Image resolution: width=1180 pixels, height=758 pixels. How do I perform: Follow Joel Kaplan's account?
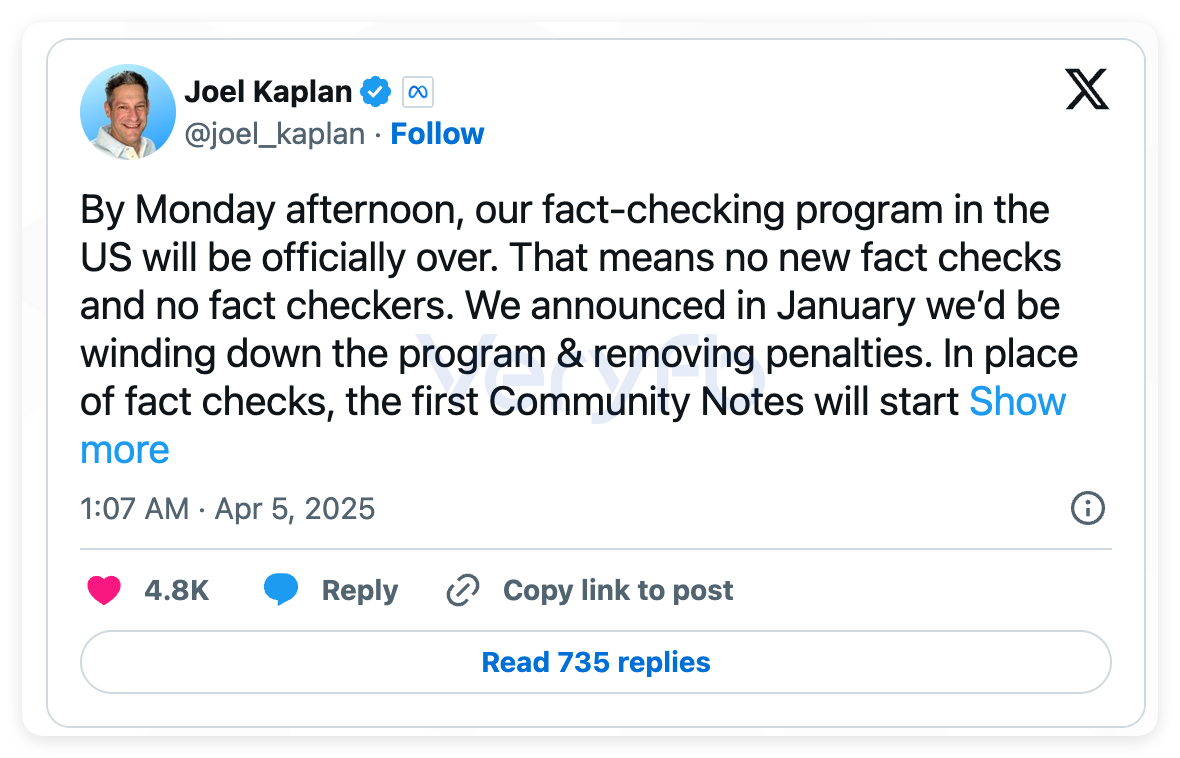click(x=437, y=134)
